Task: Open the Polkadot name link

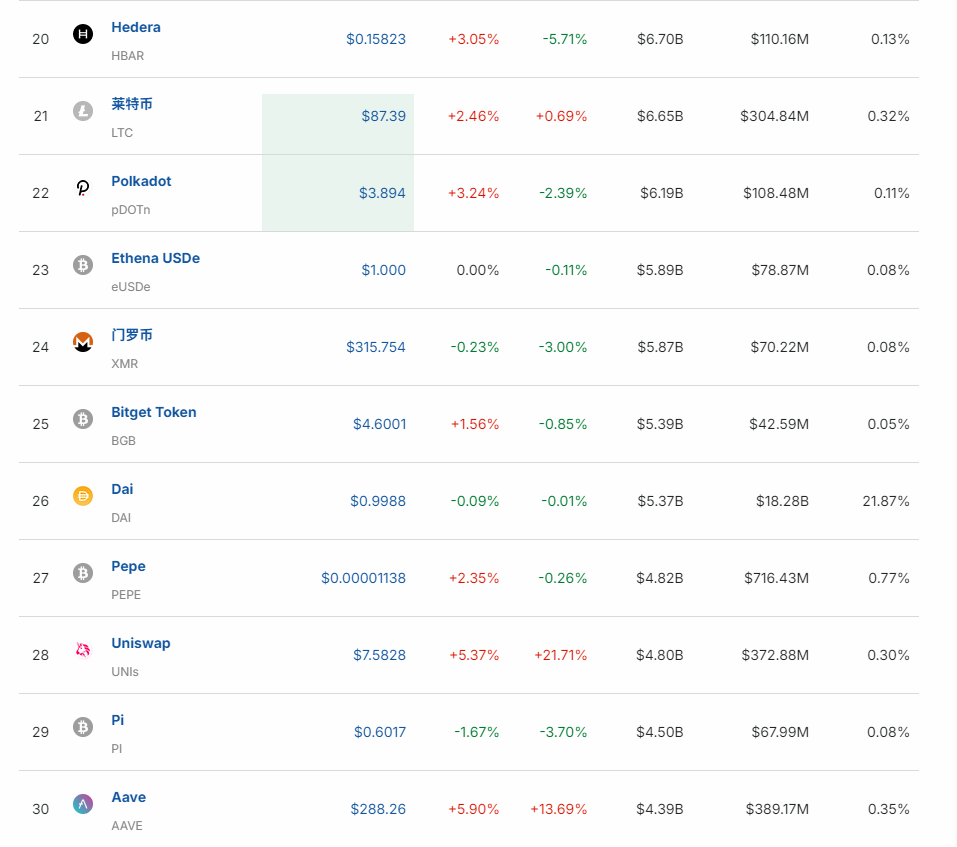Action: coord(141,181)
